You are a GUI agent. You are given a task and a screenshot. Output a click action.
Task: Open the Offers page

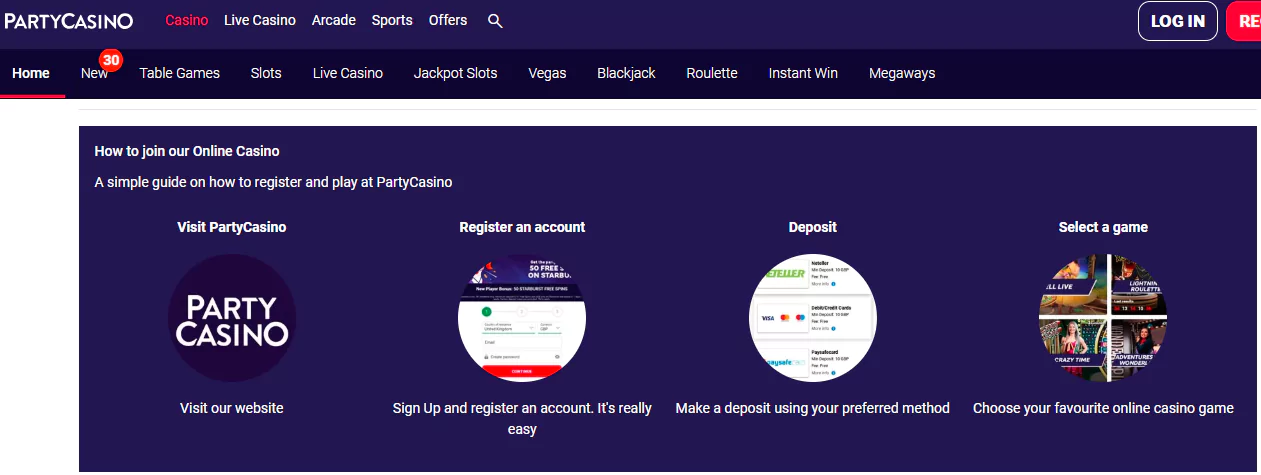click(x=448, y=20)
